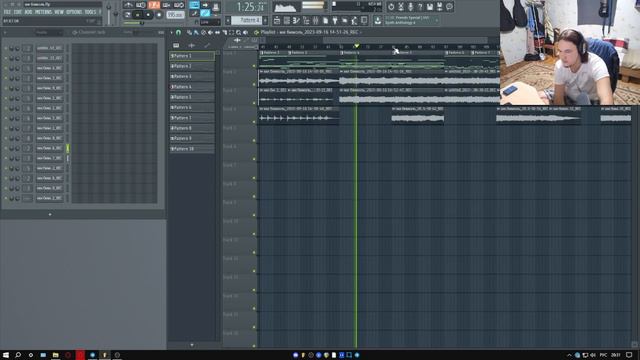The height and width of the screenshot is (360, 640).
Task: Open the PATTERNS menu
Action: tap(43, 12)
